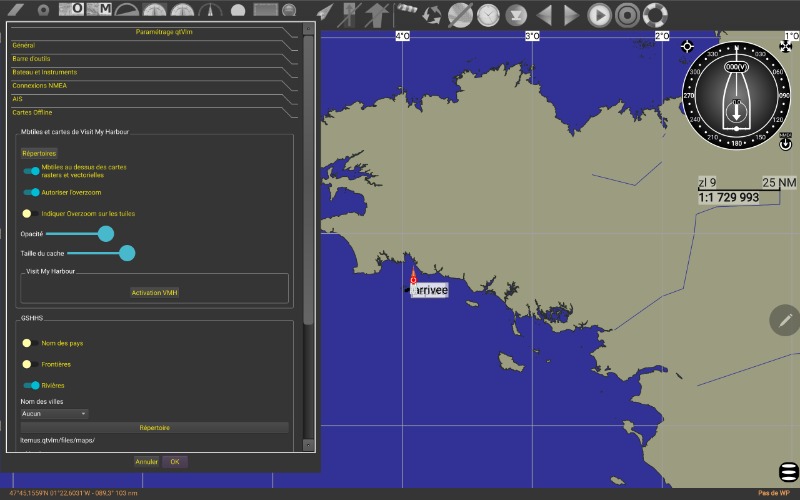Enable the Nom des pays option
Screen dimensions: 800x500
[x=31, y=343]
